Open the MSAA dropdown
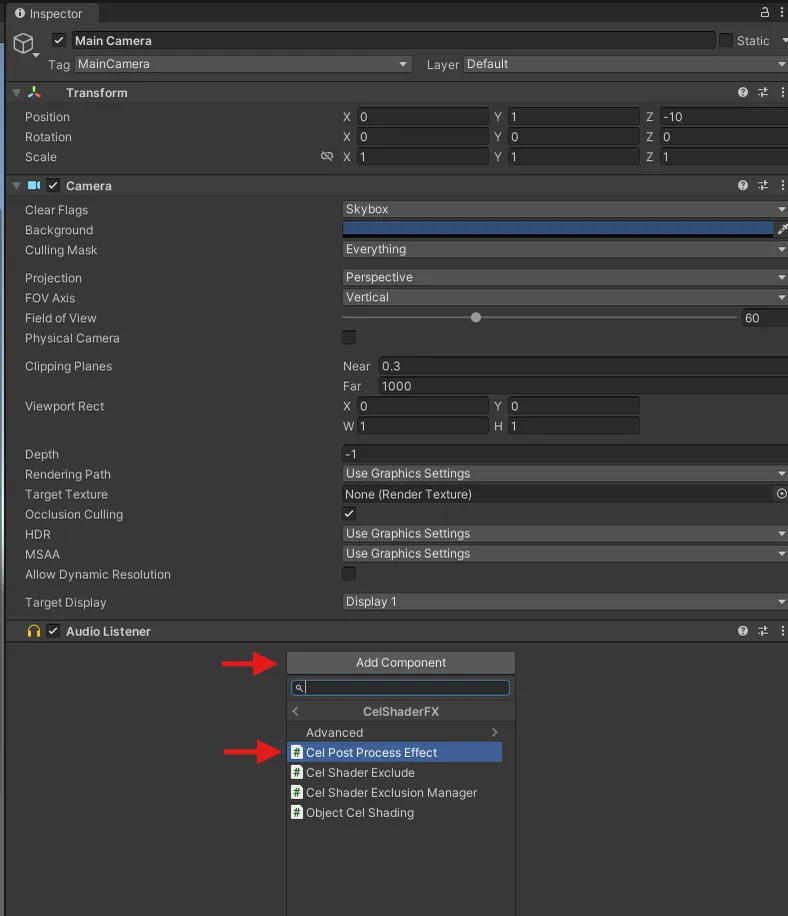This screenshot has width=788, height=916. pyautogui.click(x=565, y=553)
